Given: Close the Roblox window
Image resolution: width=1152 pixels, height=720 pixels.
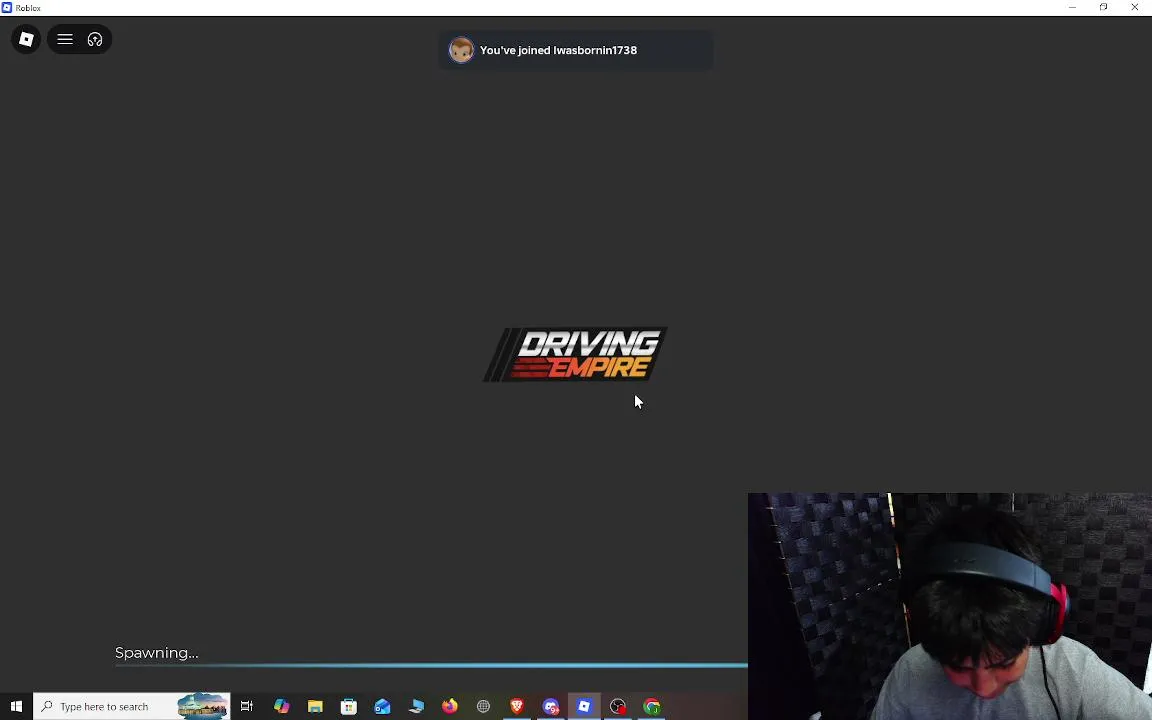Looking at the screenshot, I should coord(1135,7).
